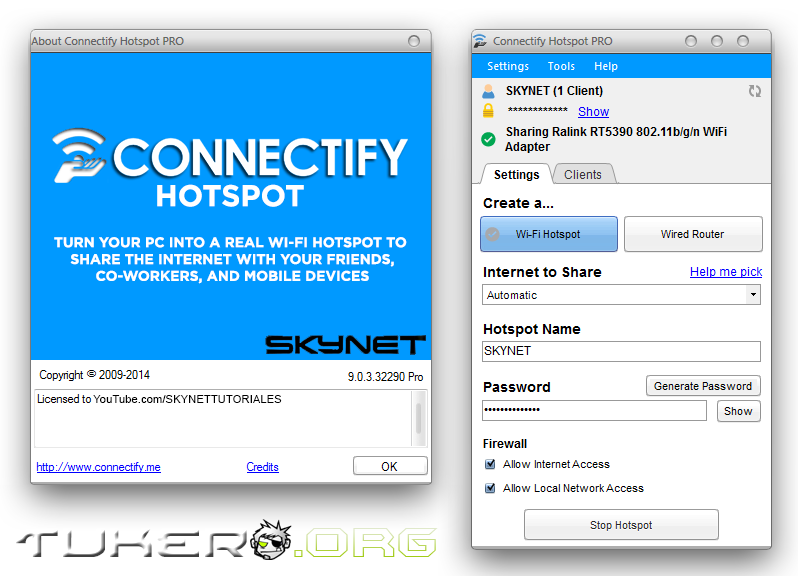Uncheck Allow Internet Access checkbox

coord(490,464)
